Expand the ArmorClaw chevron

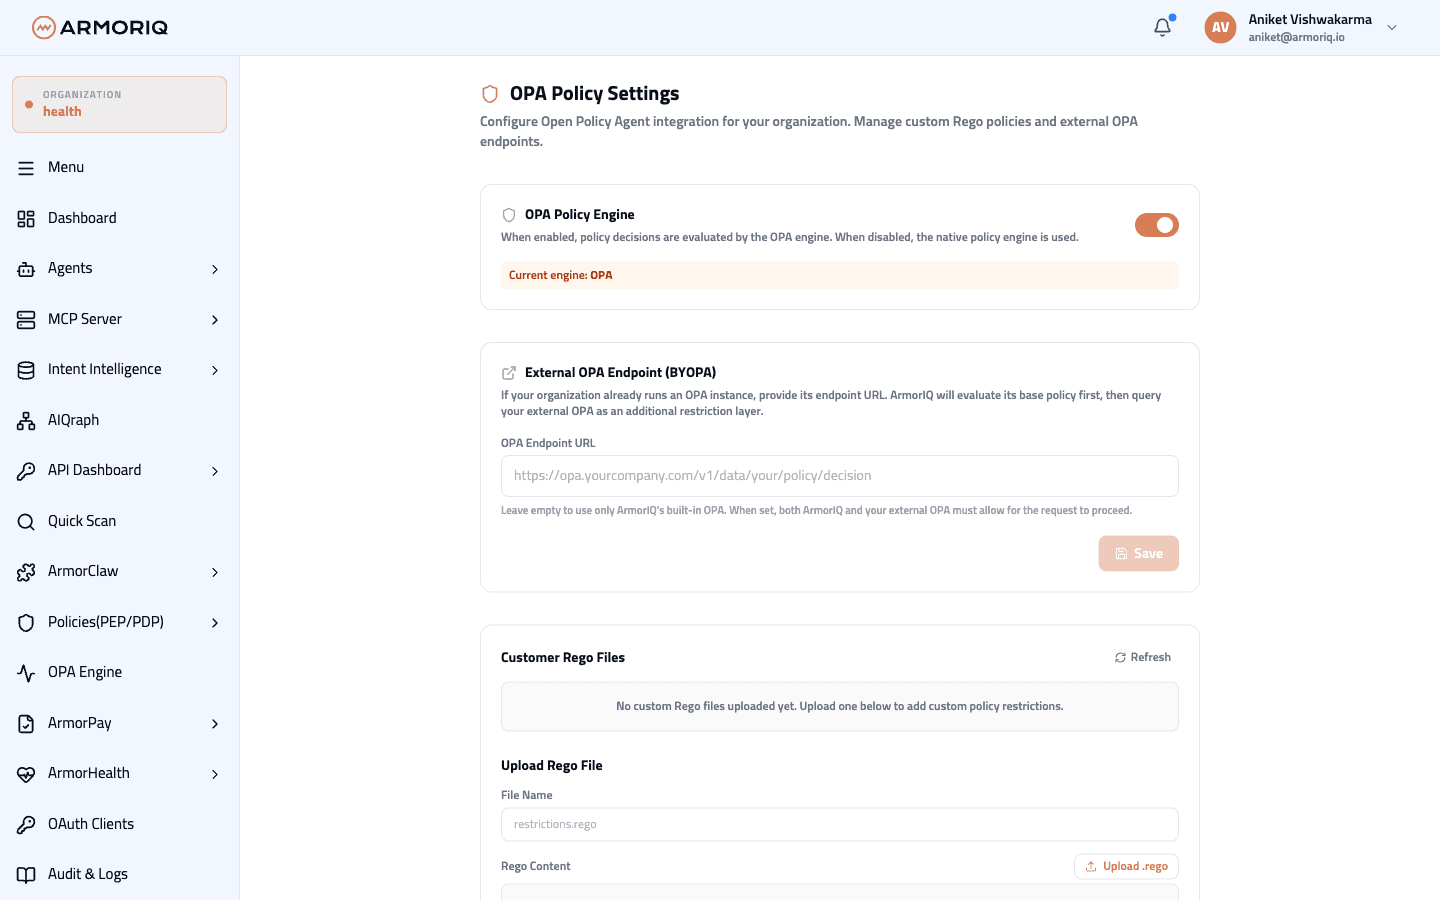(215, 572)
